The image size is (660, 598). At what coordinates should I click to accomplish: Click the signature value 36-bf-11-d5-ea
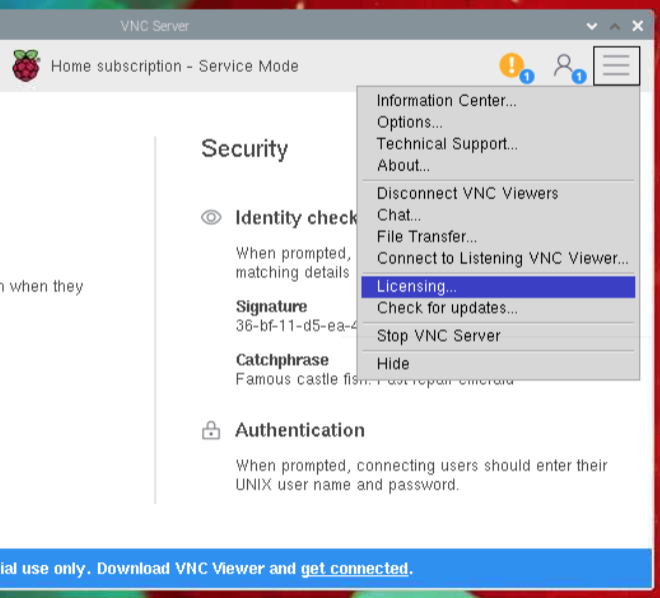[296, 326]
